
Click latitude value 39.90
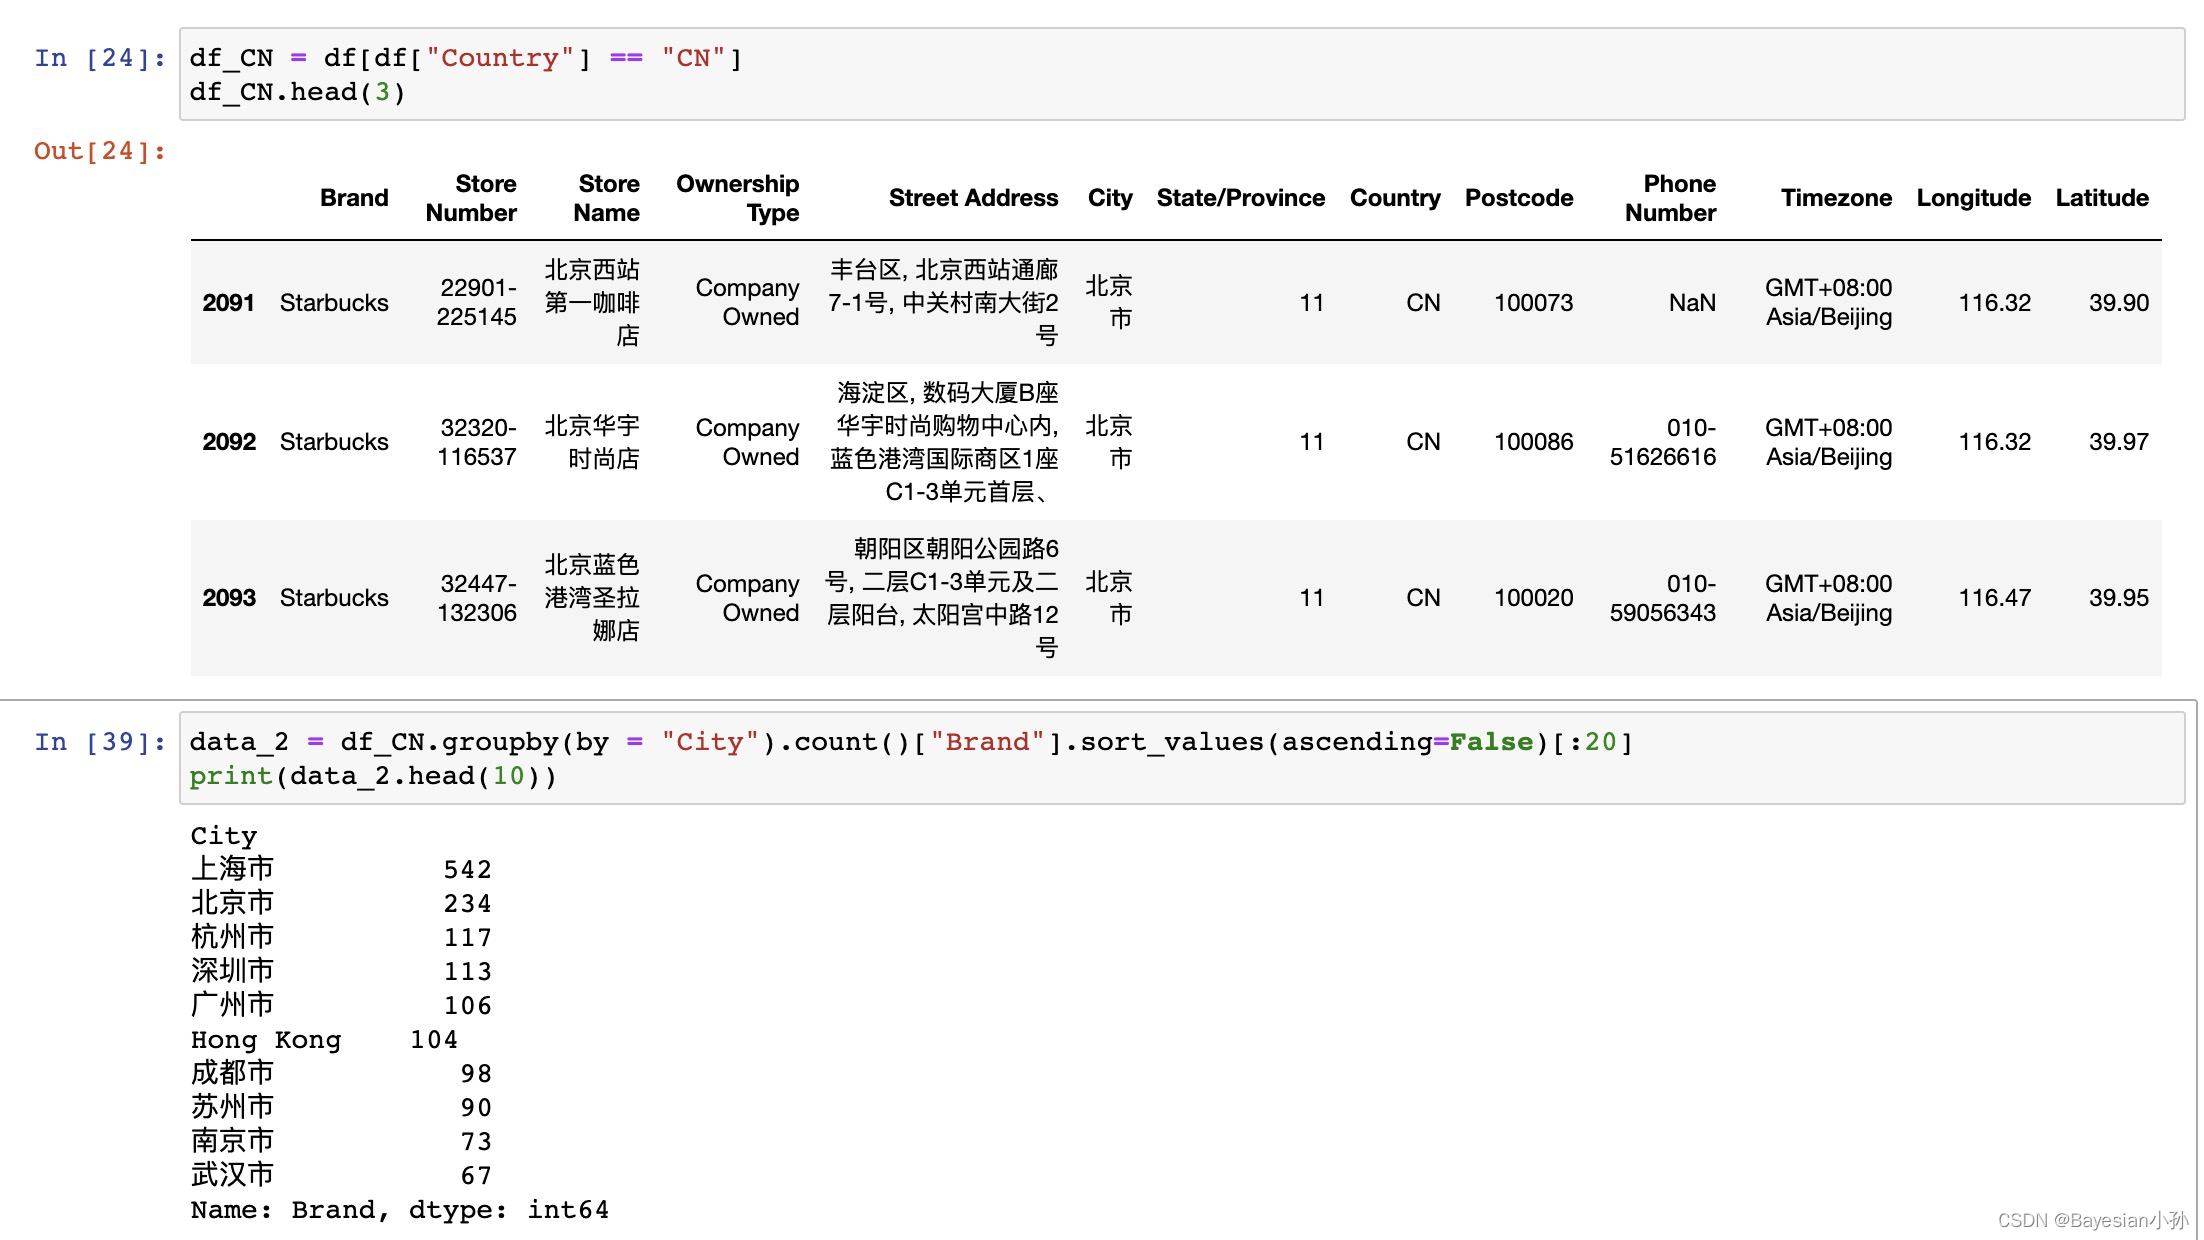point(2118,303)
